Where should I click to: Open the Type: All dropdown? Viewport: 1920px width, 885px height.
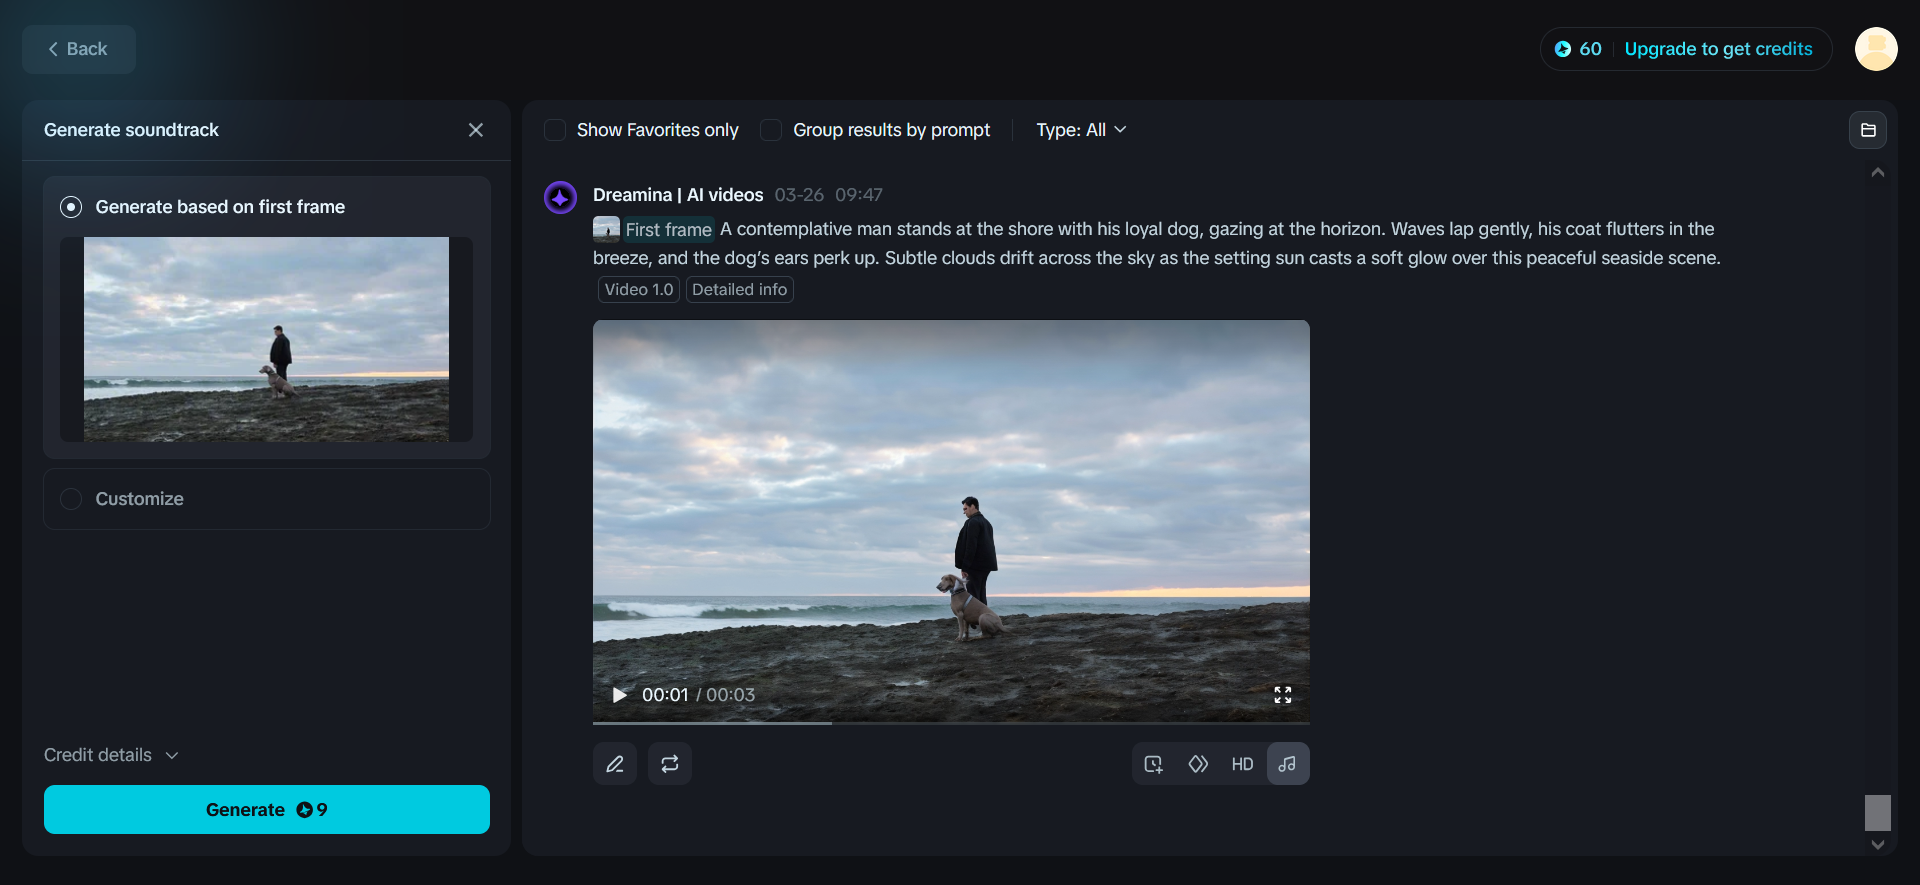click(1081, 130)
